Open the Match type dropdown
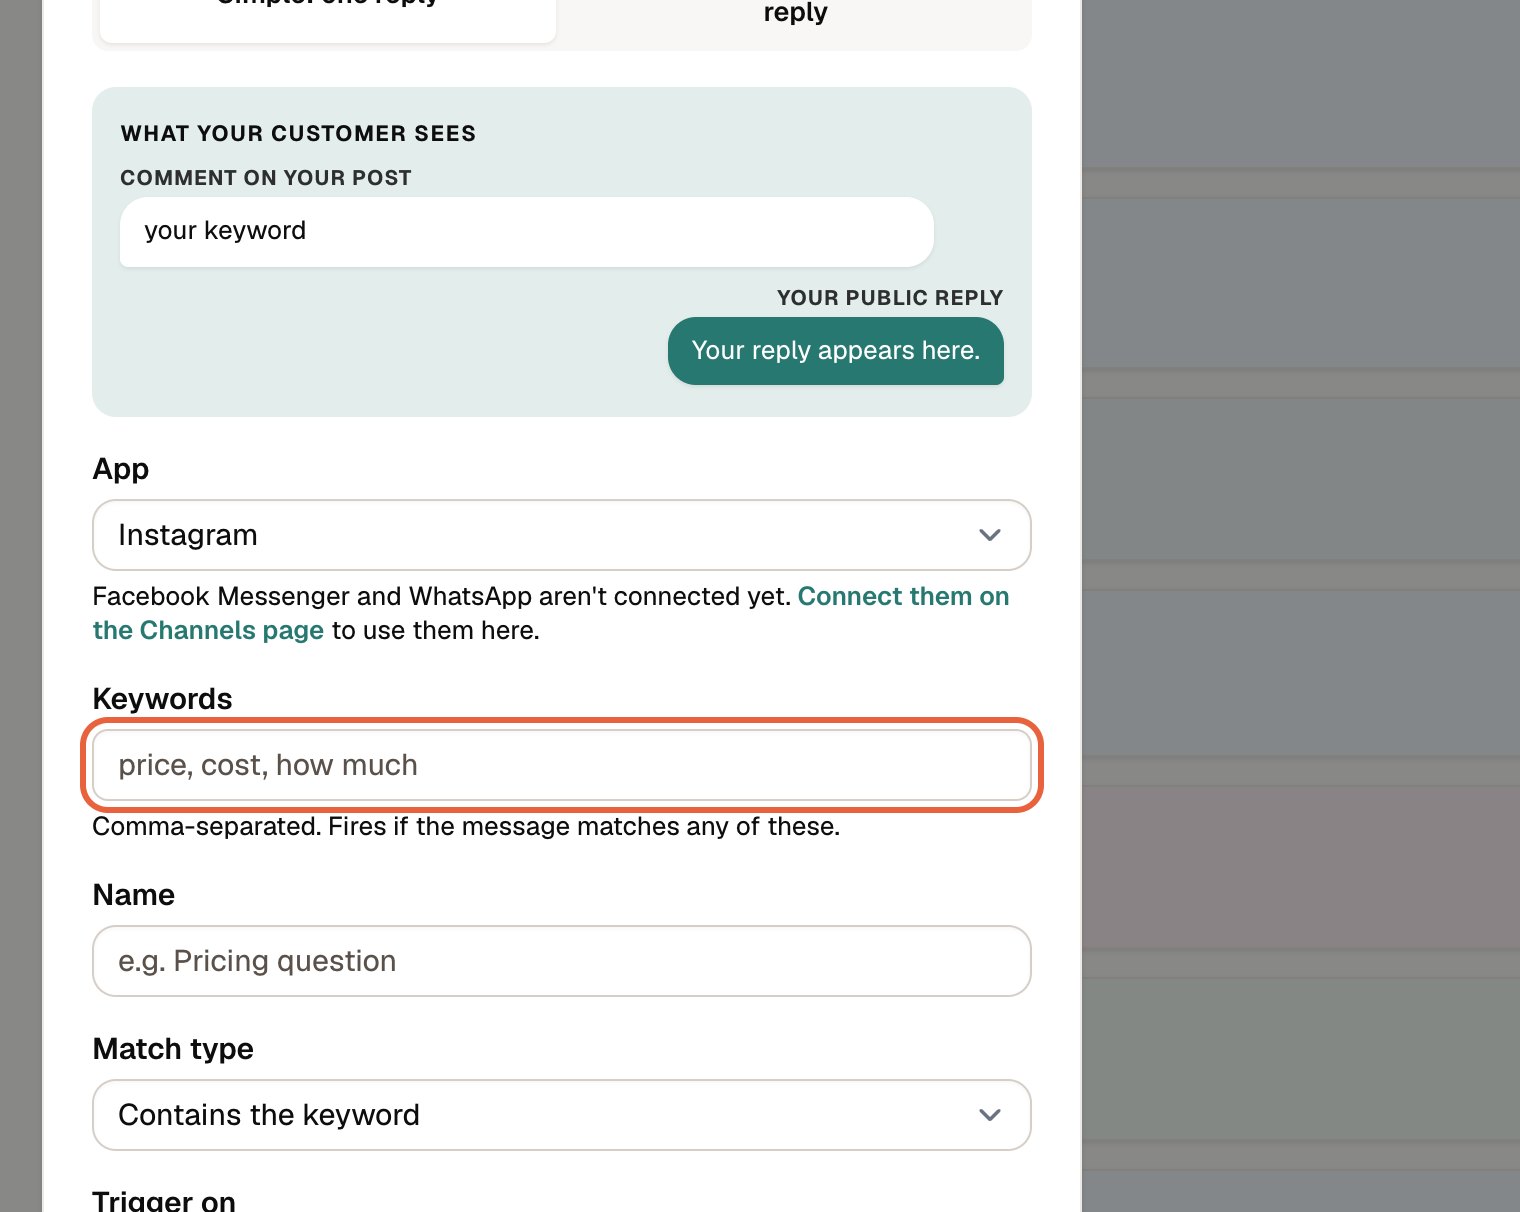1520x1212 pixels. (x=561, y=1115)
